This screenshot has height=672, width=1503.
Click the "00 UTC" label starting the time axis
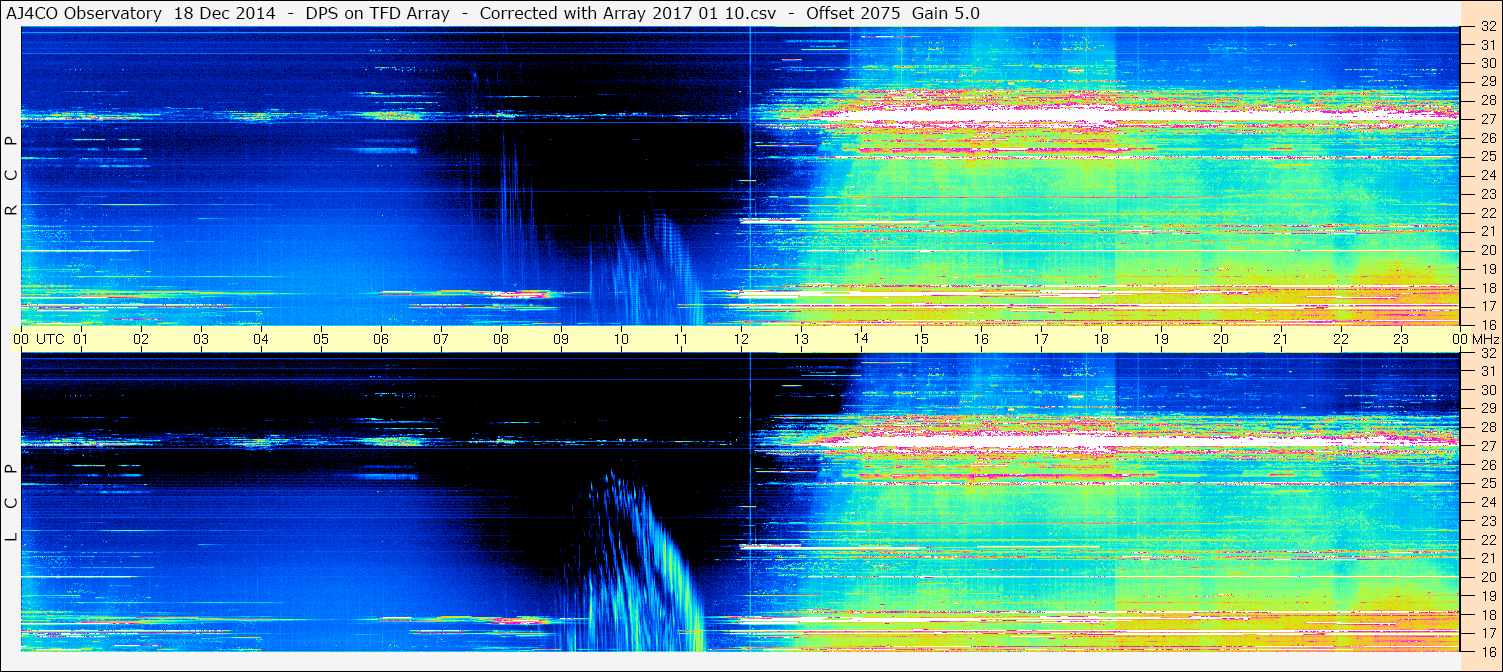coord(39,339)
